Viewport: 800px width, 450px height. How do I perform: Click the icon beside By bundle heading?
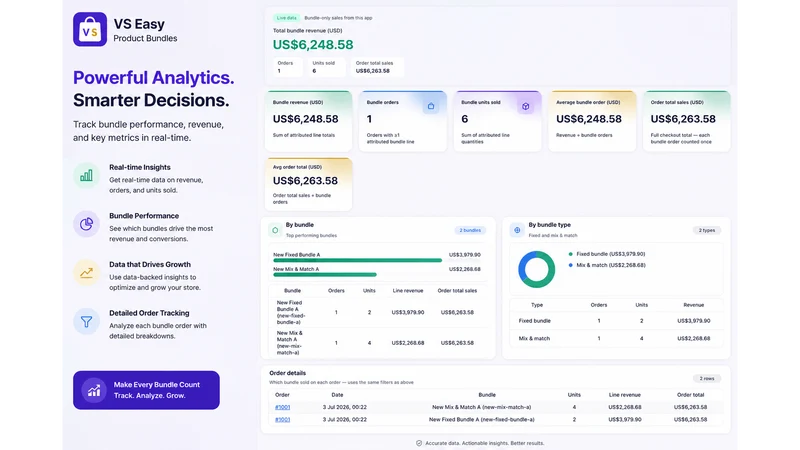point(275,230)
